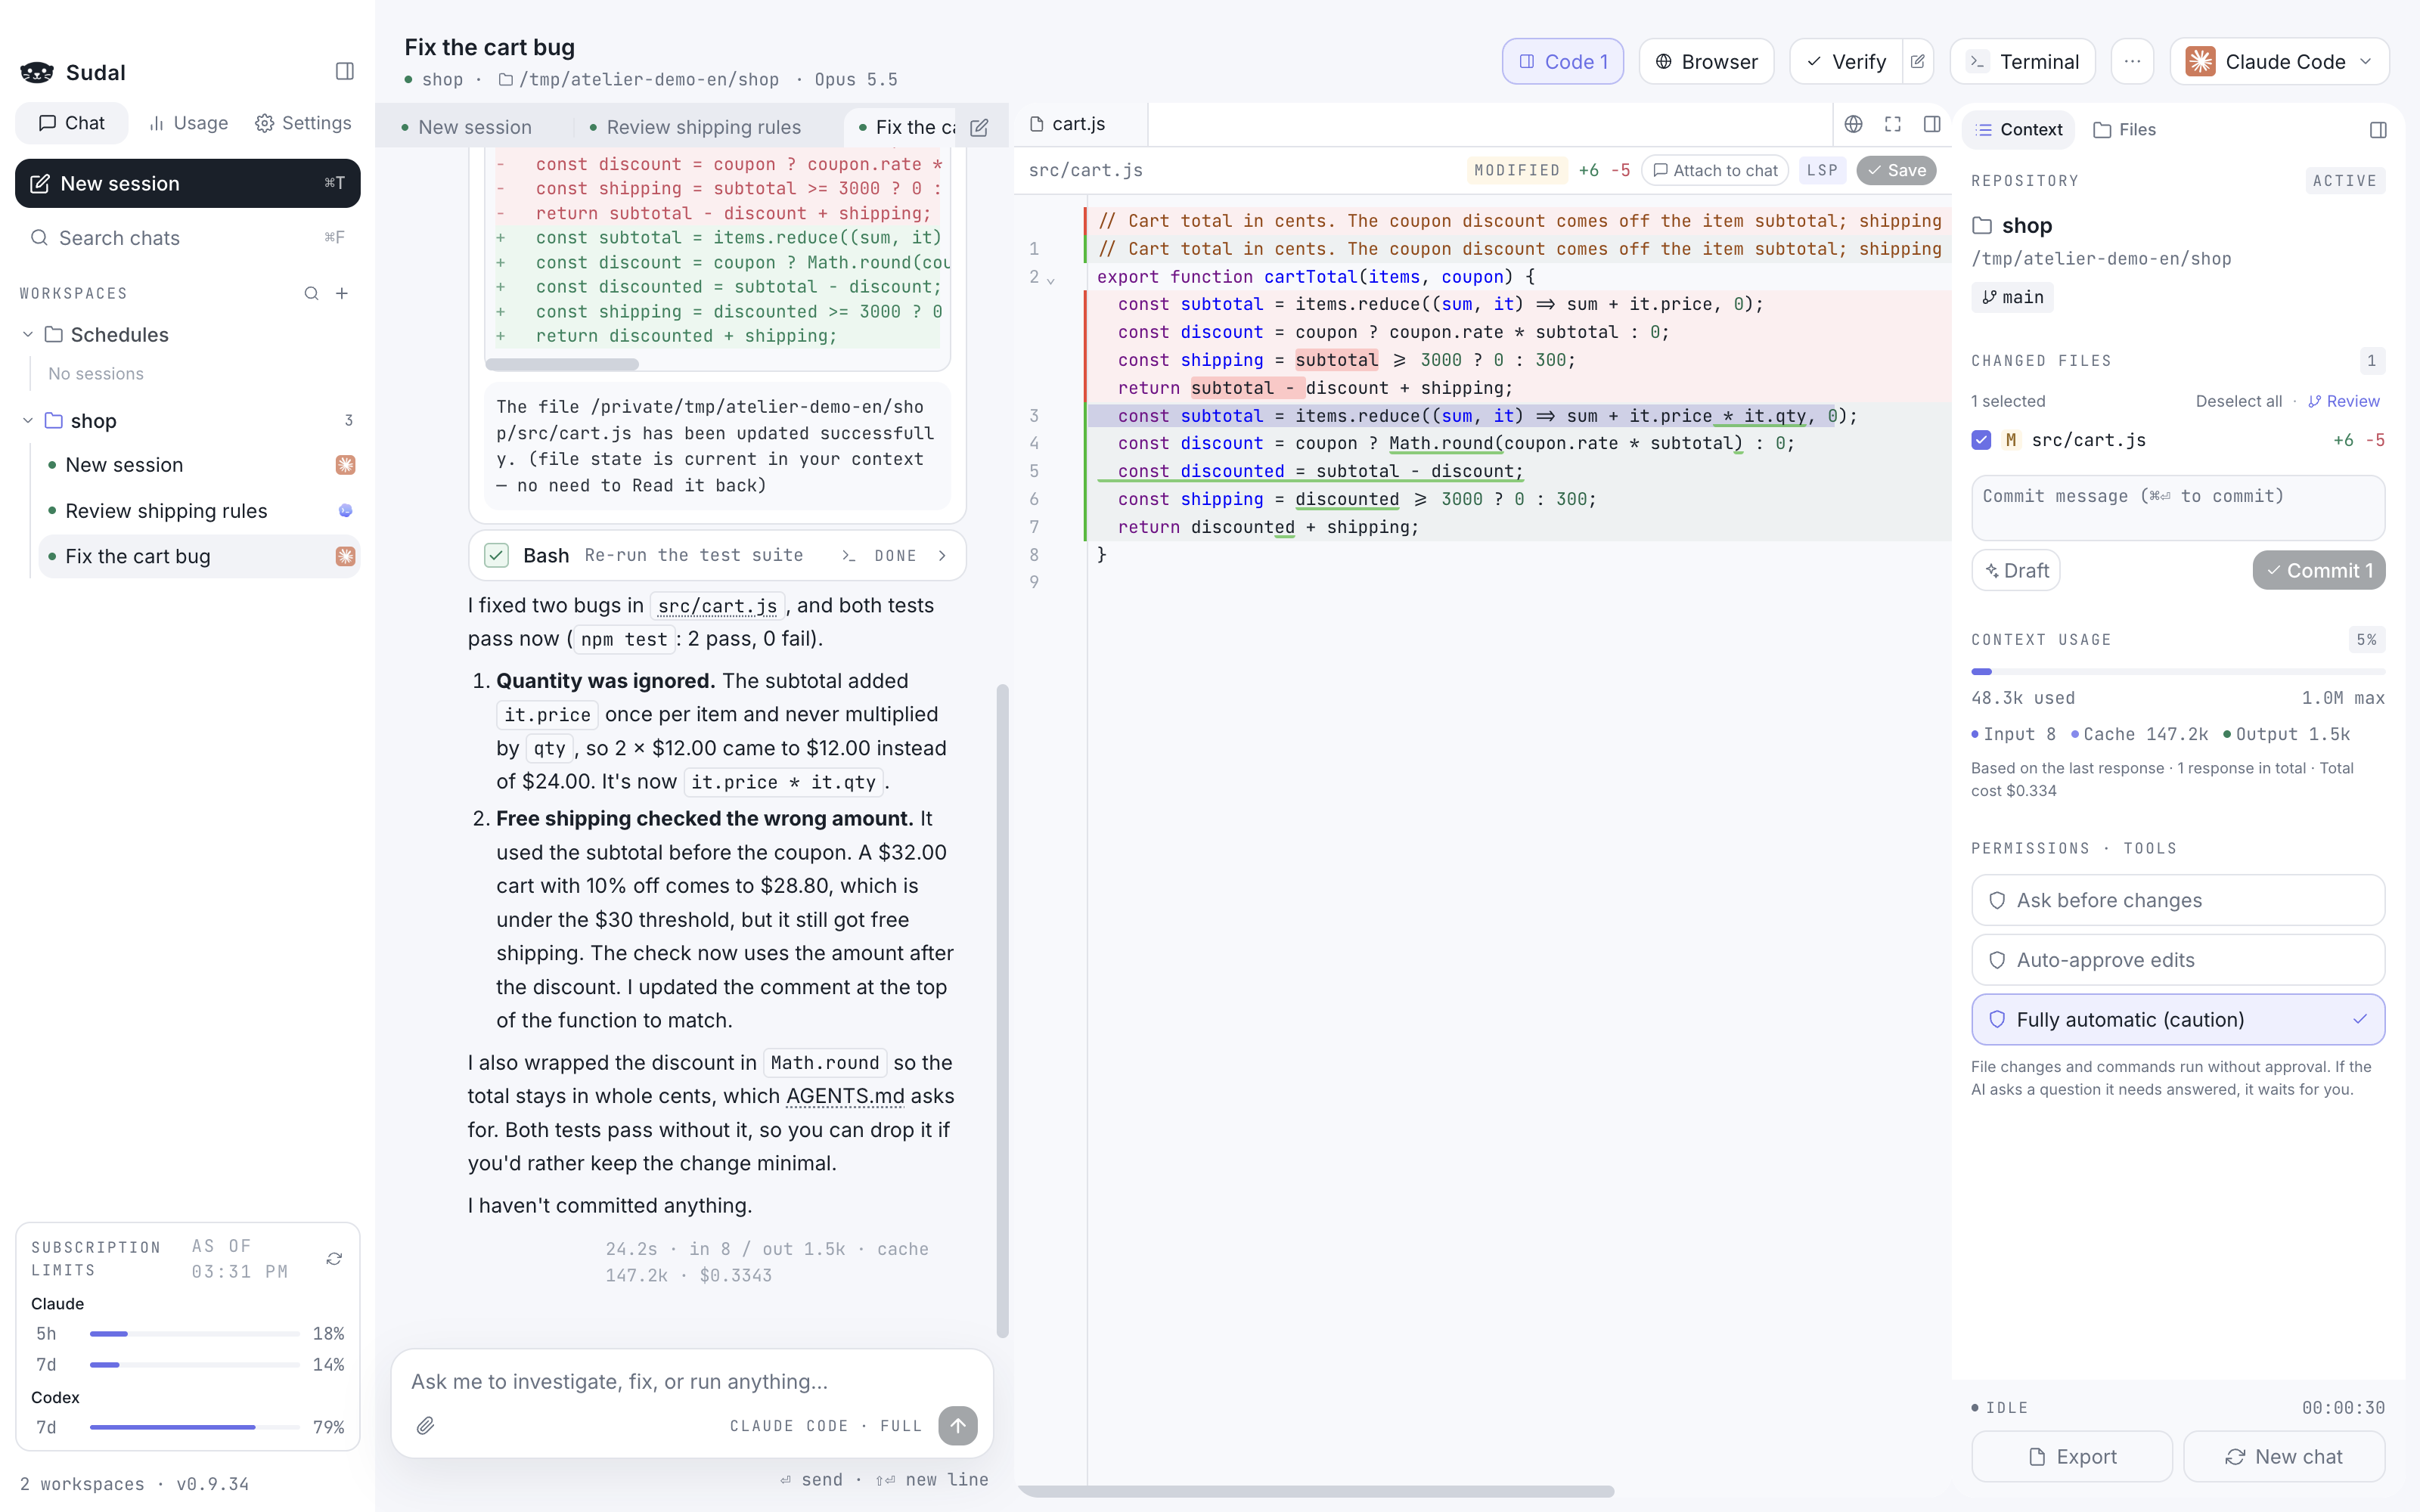The width and height of the screenshot is (2420, 1512).
Task: Switch to the Files tab in right panel
Action: click(x=2124, y=130)
